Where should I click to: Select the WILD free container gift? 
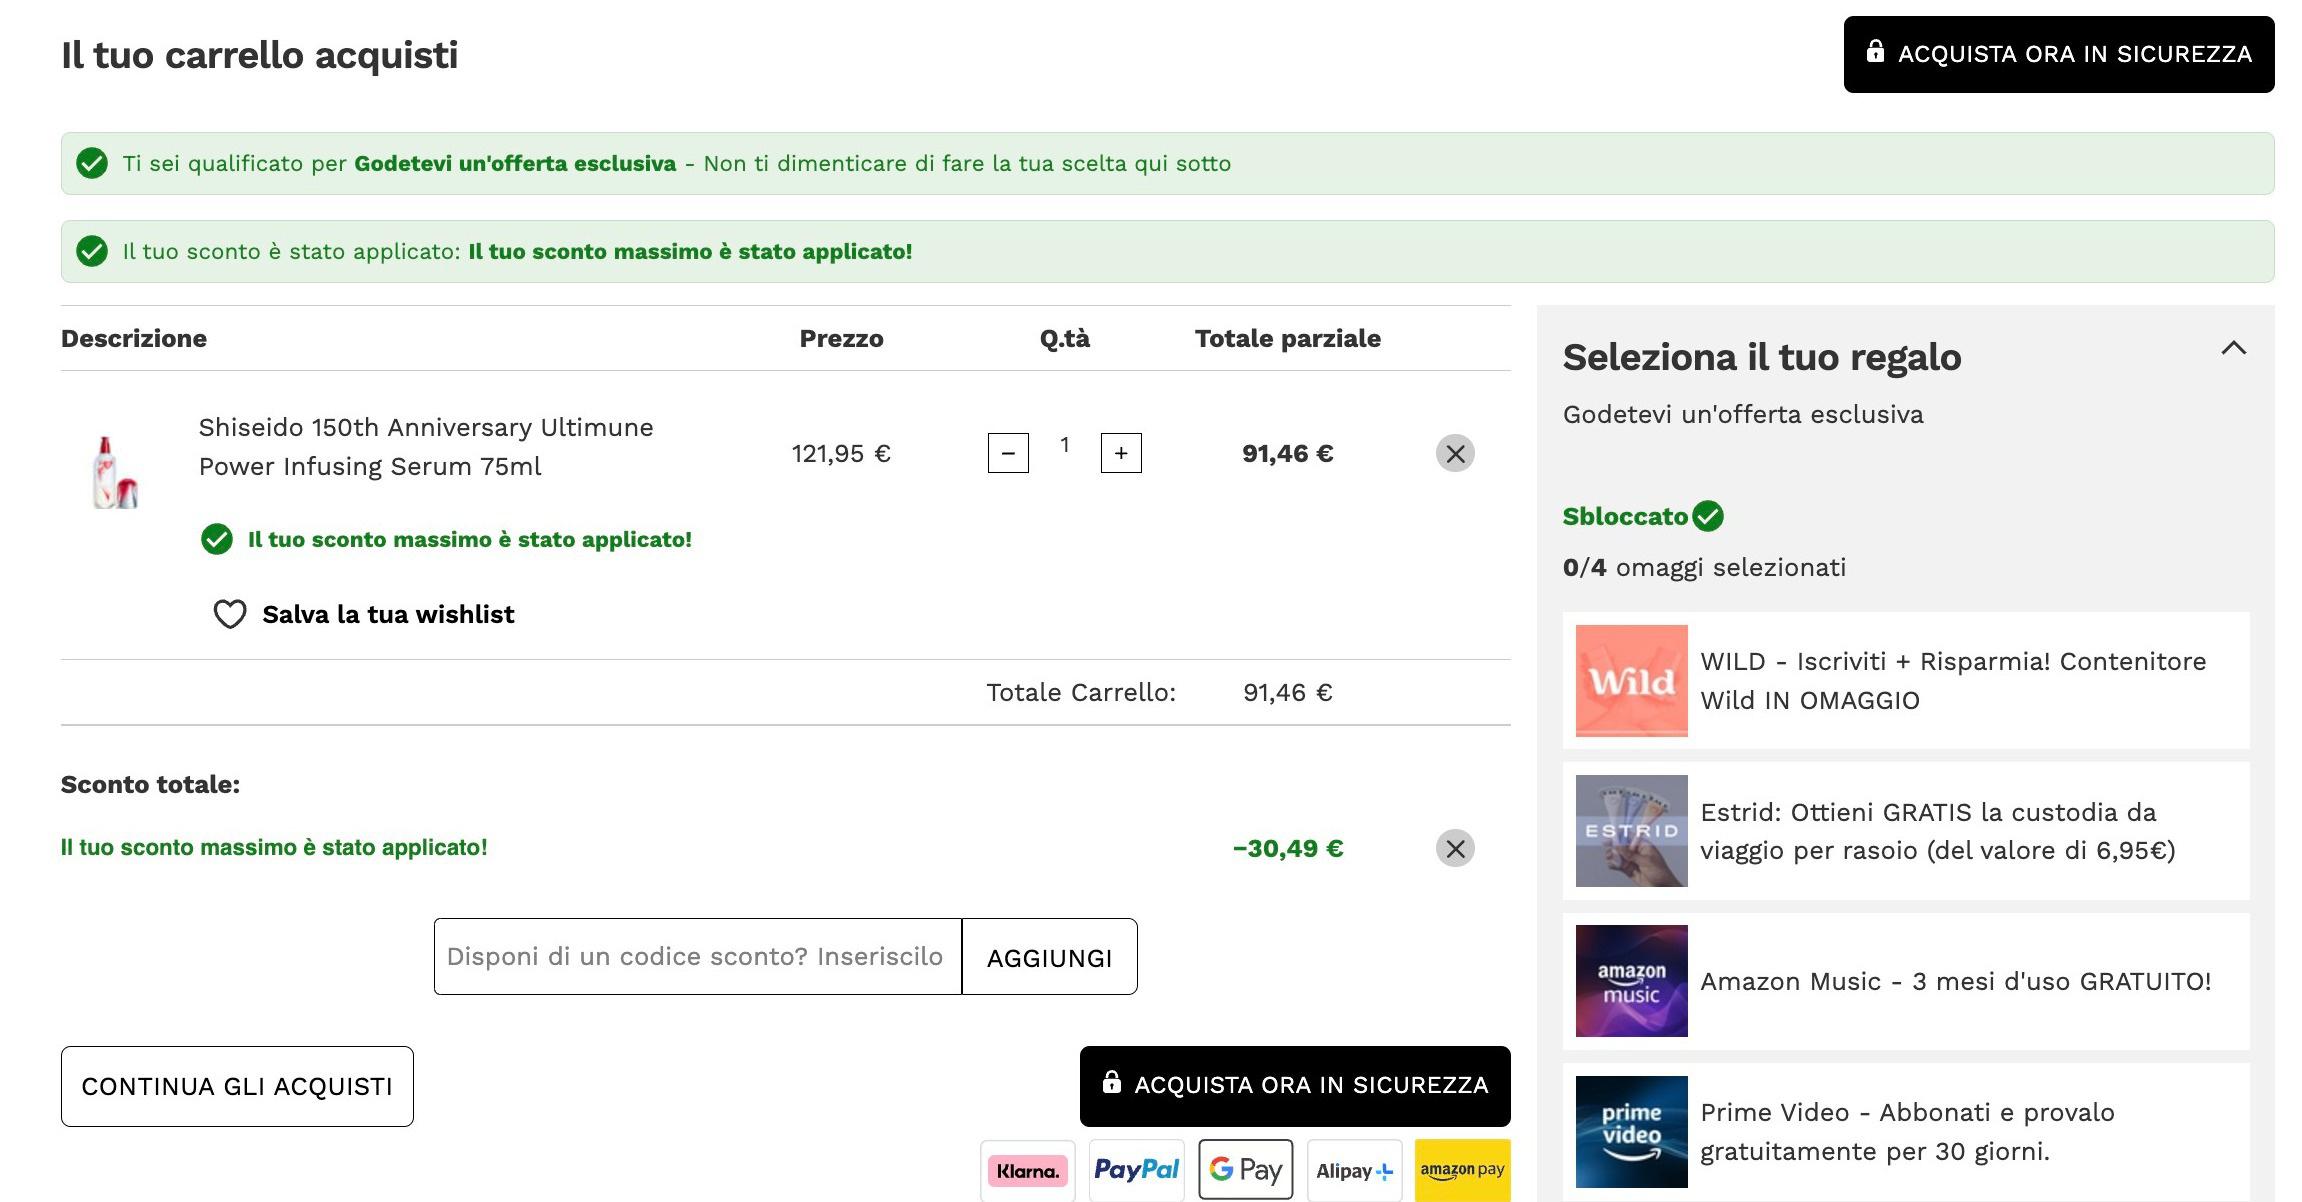coord(1906,681)
